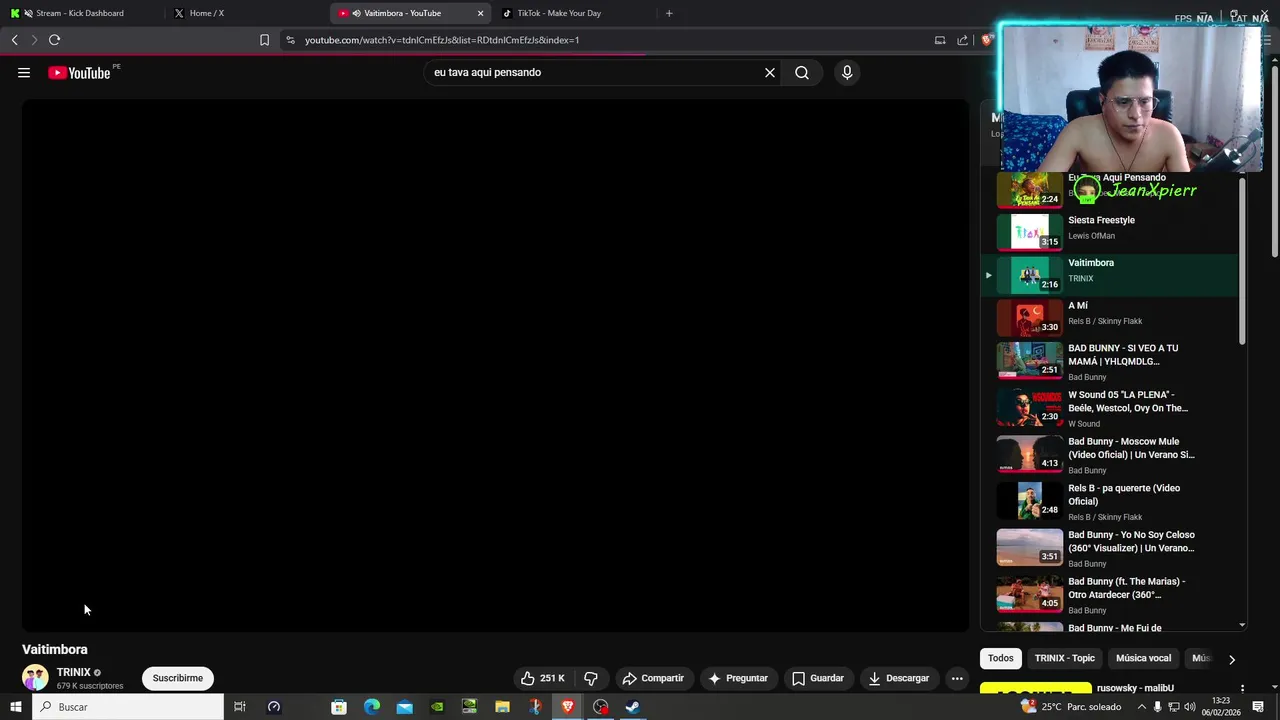Go to YouTube home via logo

[x=79, y=72]
